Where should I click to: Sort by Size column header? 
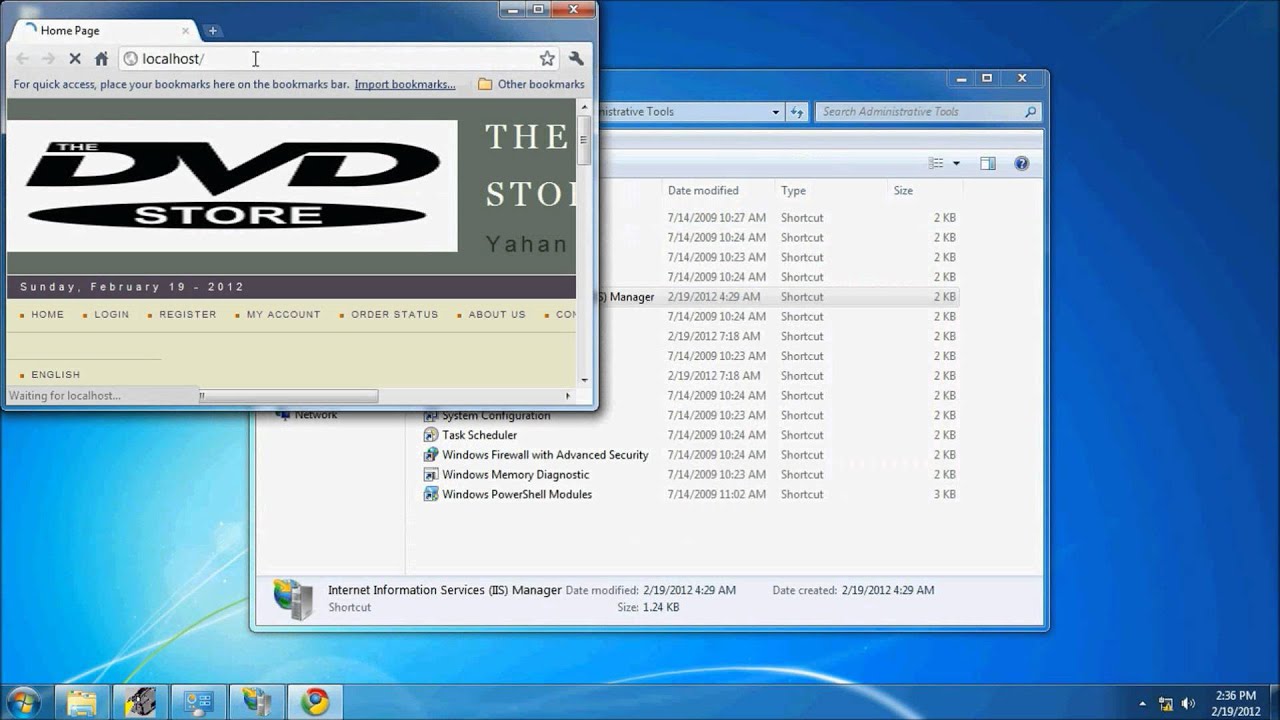[924, 190]
